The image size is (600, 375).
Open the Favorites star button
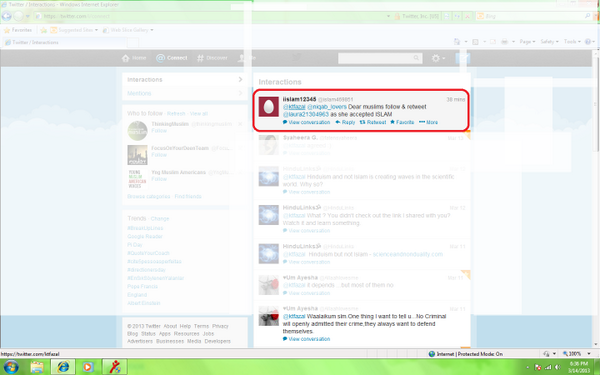point(18,30)
